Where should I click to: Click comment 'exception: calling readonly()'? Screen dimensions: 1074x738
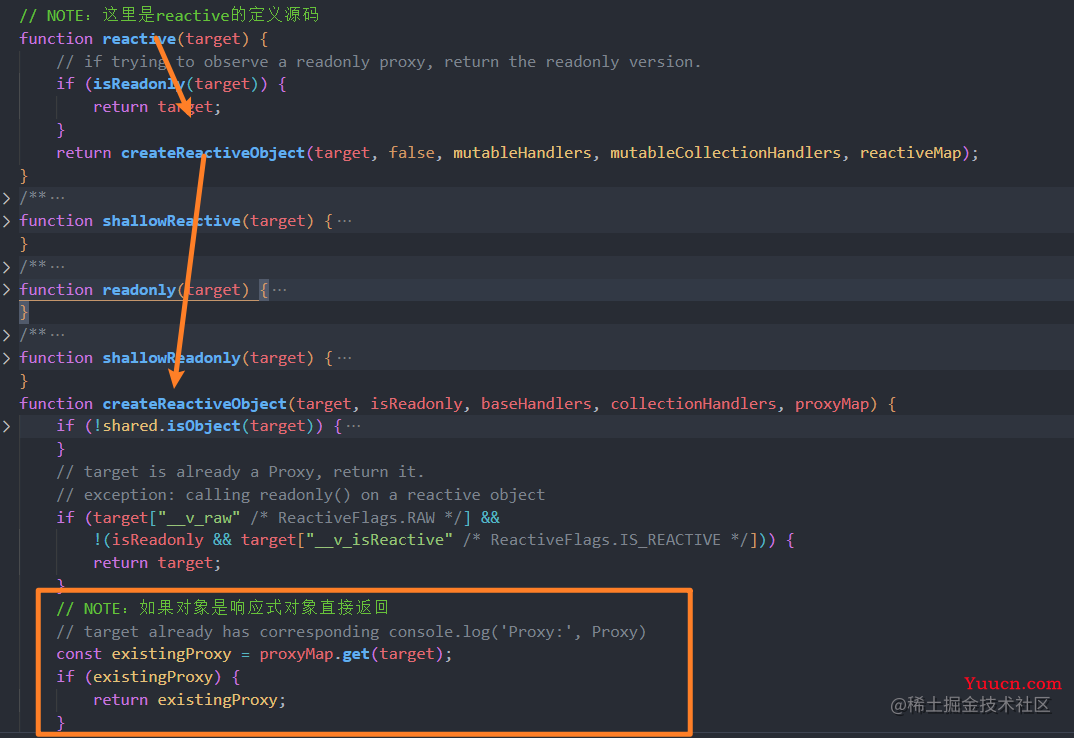click(301, 494)
